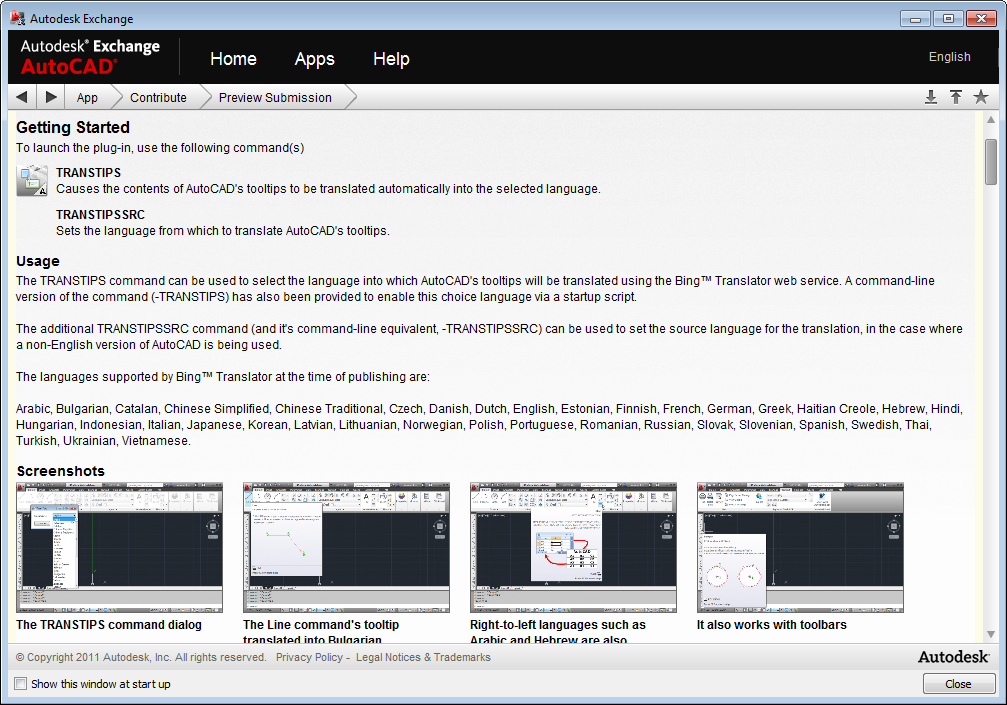Click the favorites star icon
Image resolution: width=1007 pixels, height=705 pixels.
981,97
